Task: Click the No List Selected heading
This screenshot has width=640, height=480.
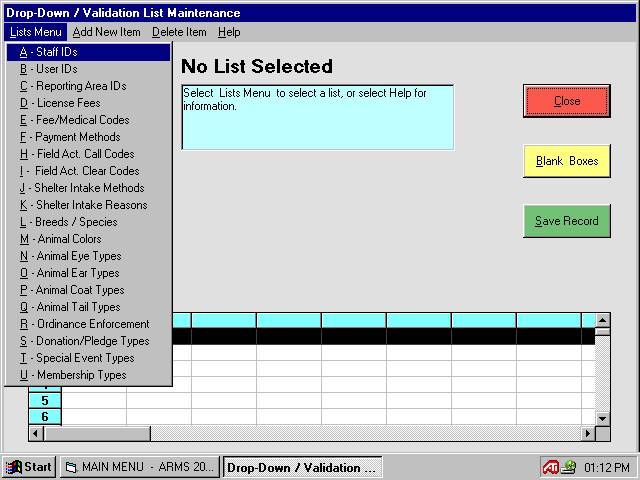Action: 257,66
